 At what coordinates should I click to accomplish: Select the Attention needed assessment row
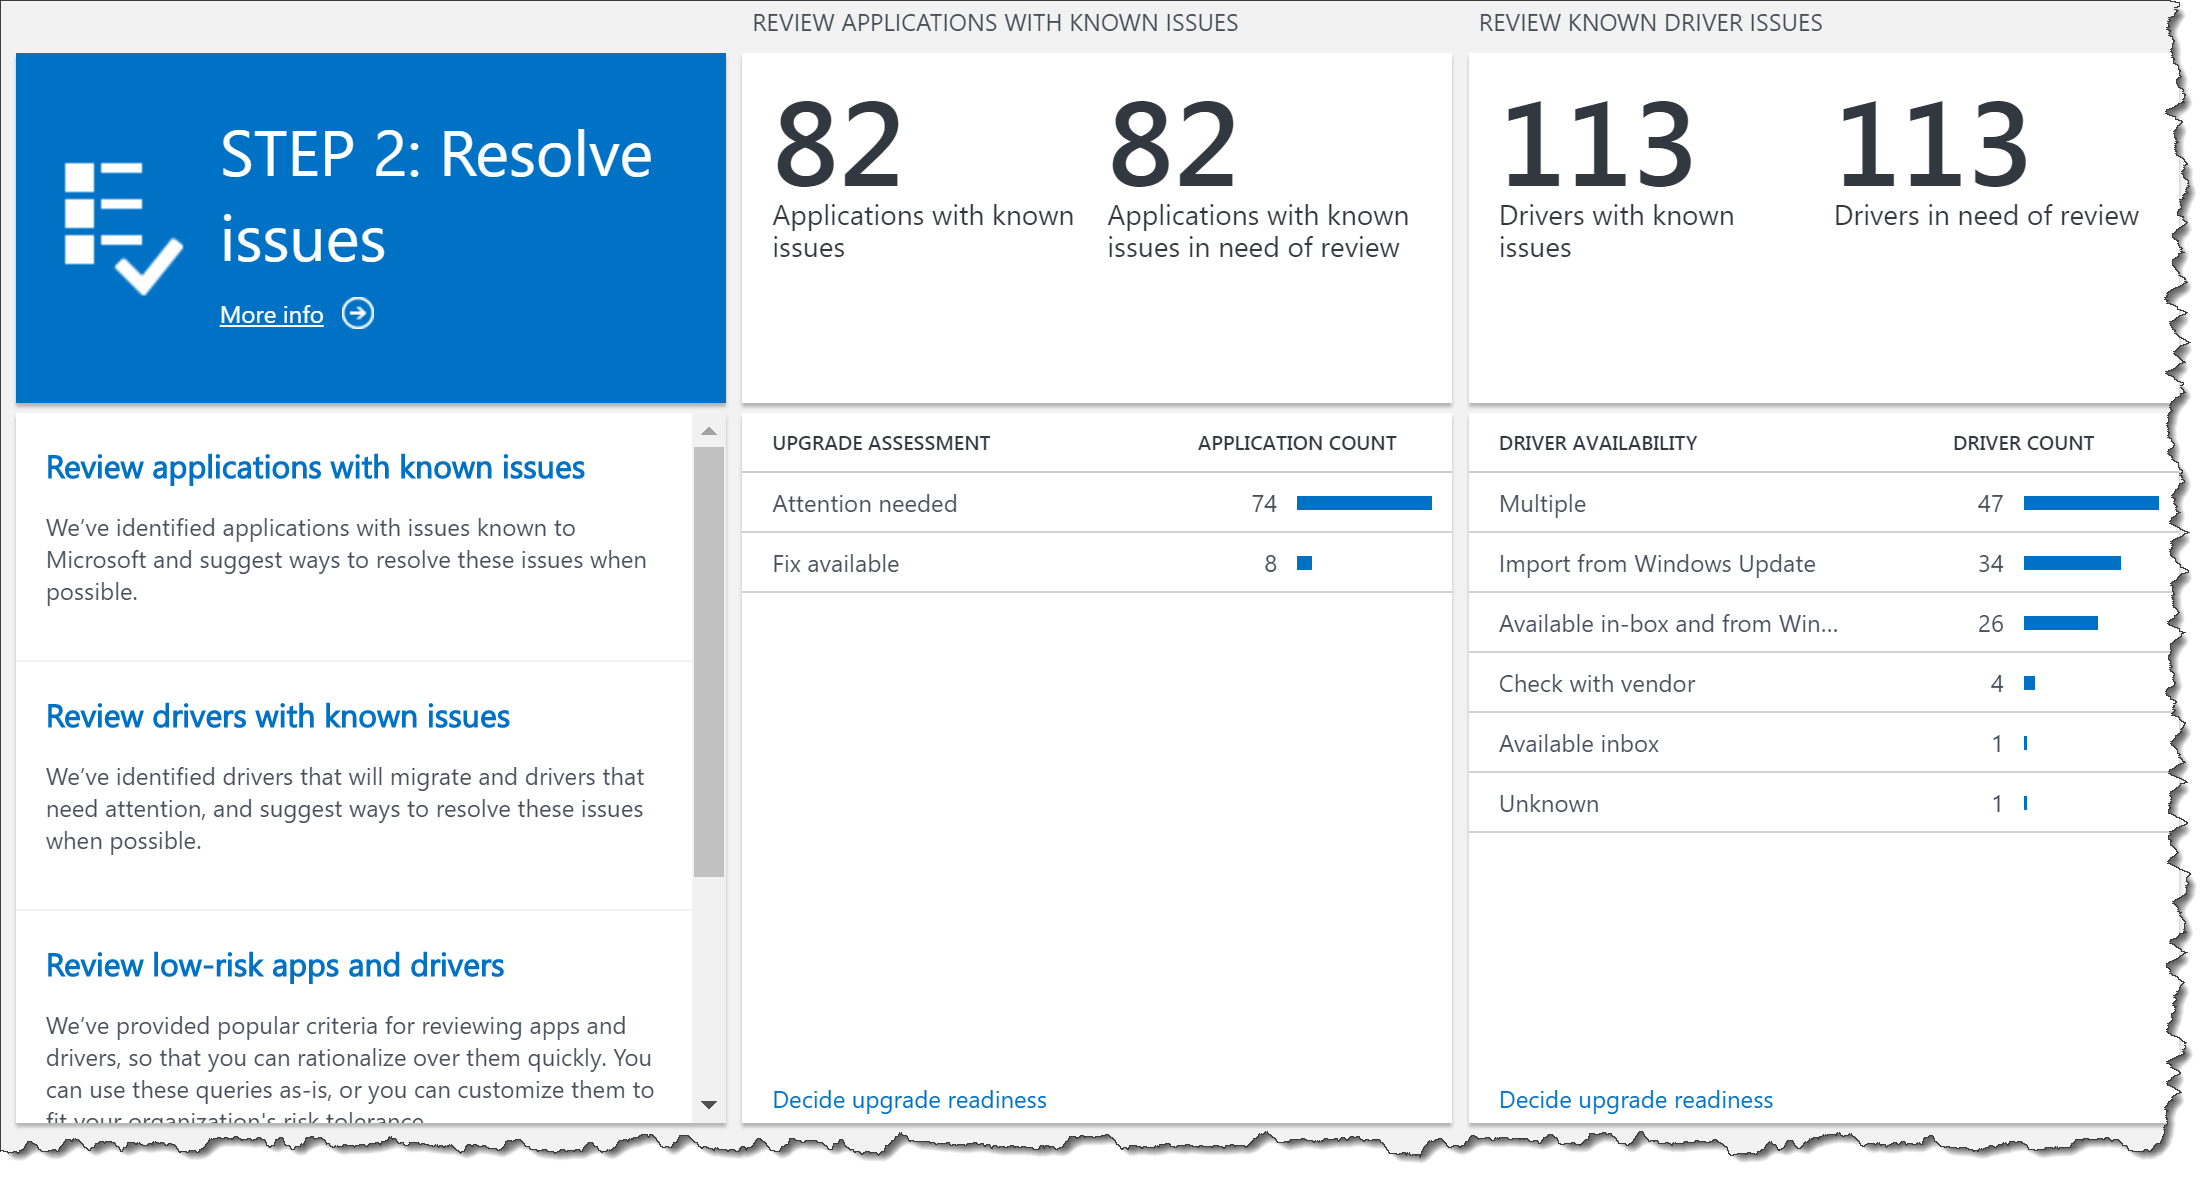coord(864,503)
